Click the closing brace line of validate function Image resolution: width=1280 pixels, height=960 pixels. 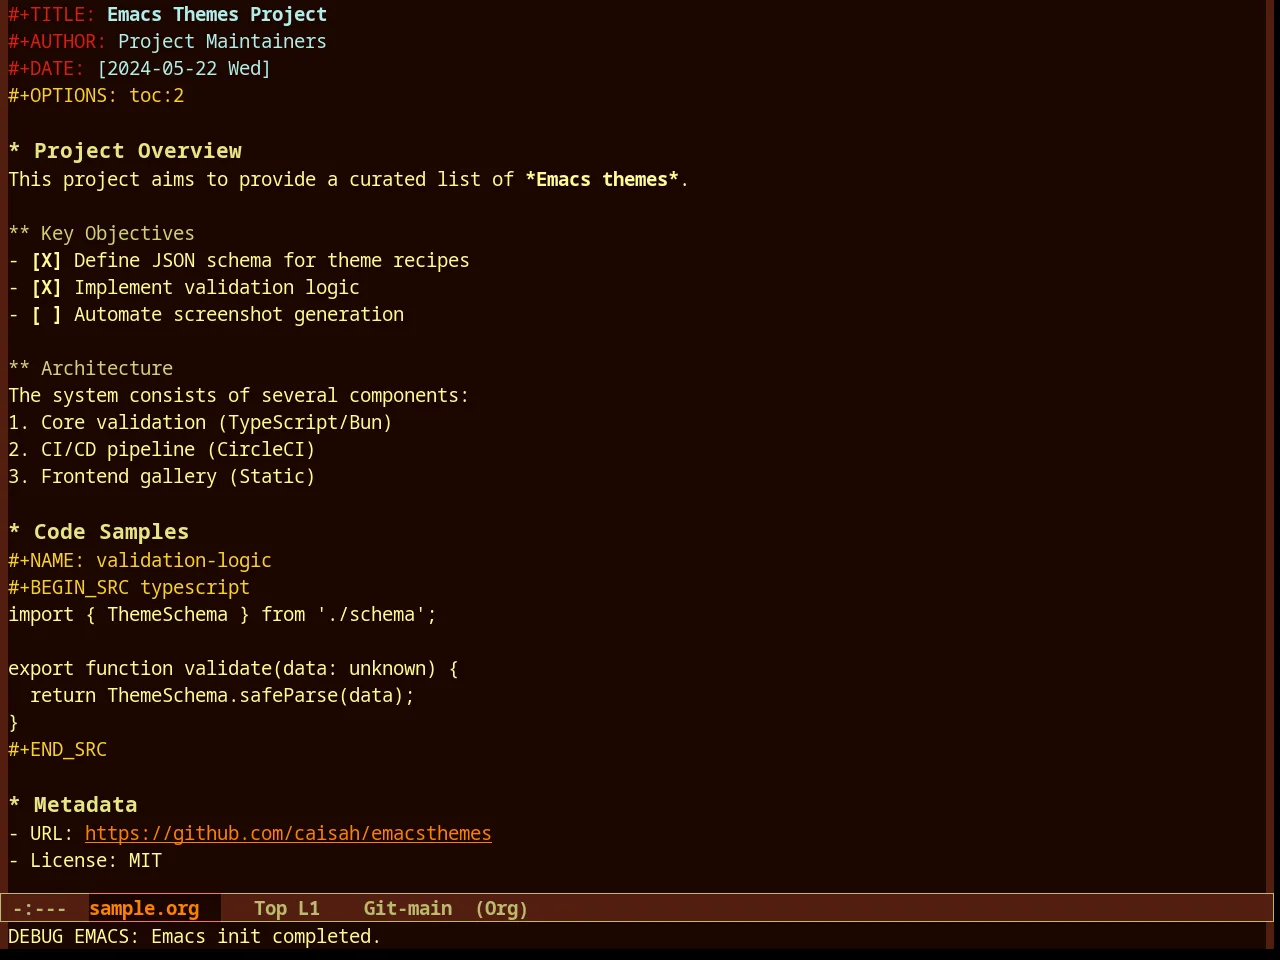13,723
